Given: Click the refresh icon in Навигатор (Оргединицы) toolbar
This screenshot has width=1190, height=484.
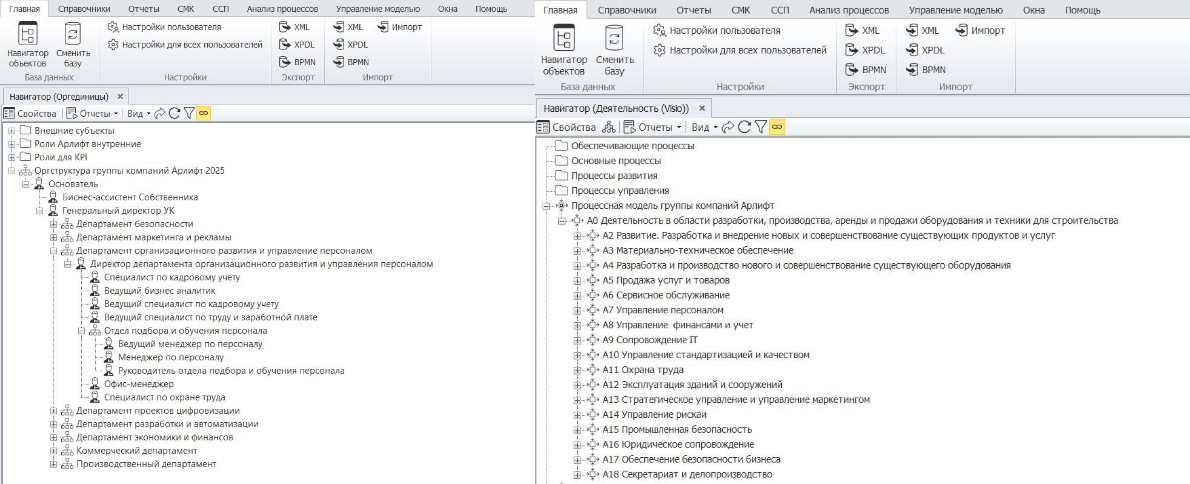Looking at the screenshot, I should tap(174, 113).
